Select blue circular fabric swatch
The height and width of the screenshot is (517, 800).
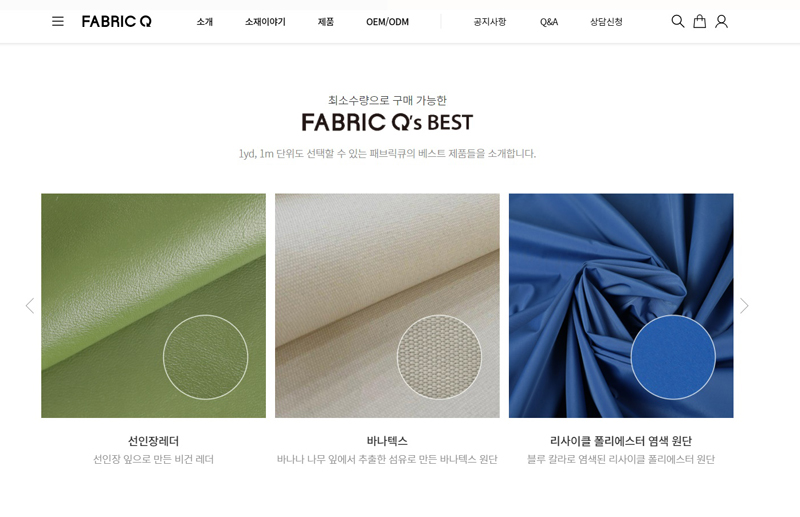click(x=673, y=357)
